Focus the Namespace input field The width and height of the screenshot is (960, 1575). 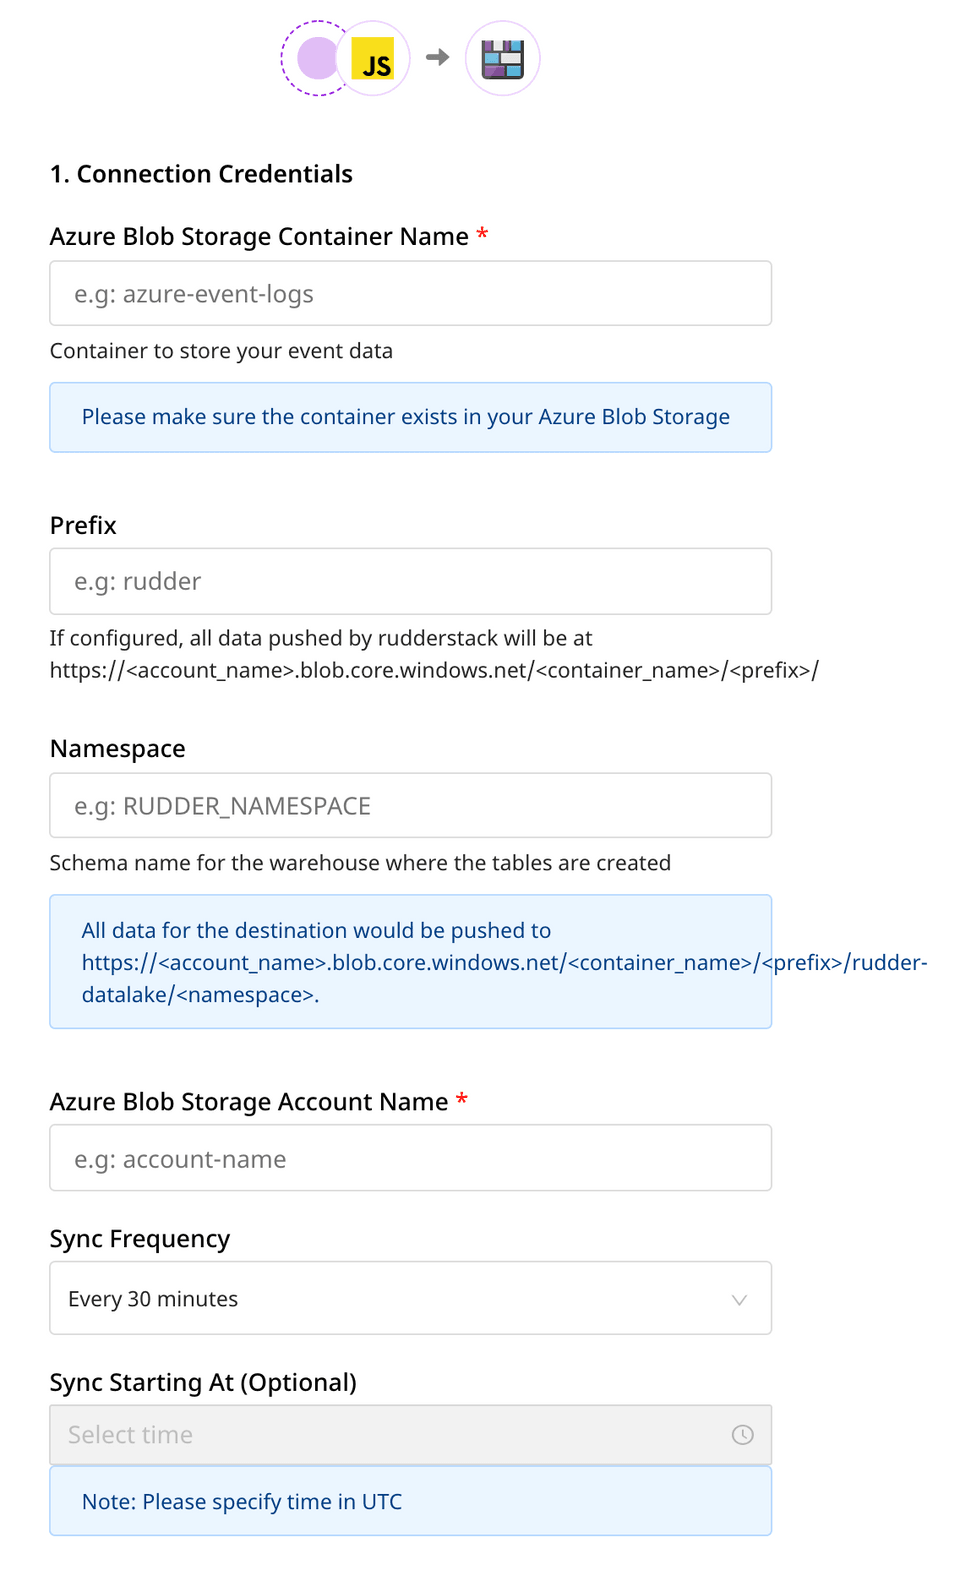pos(411,805)
